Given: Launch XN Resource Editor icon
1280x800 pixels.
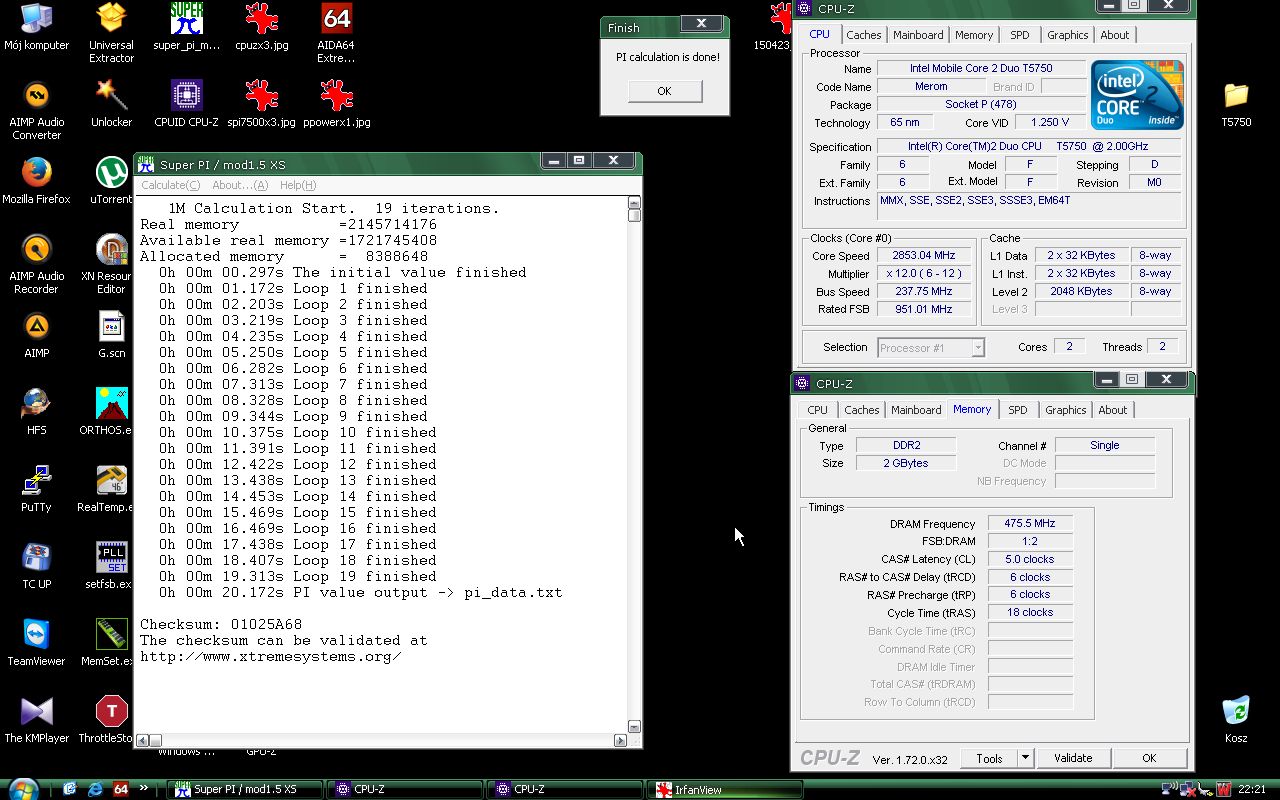Looking at the screenshot, I should pos(111,264).
